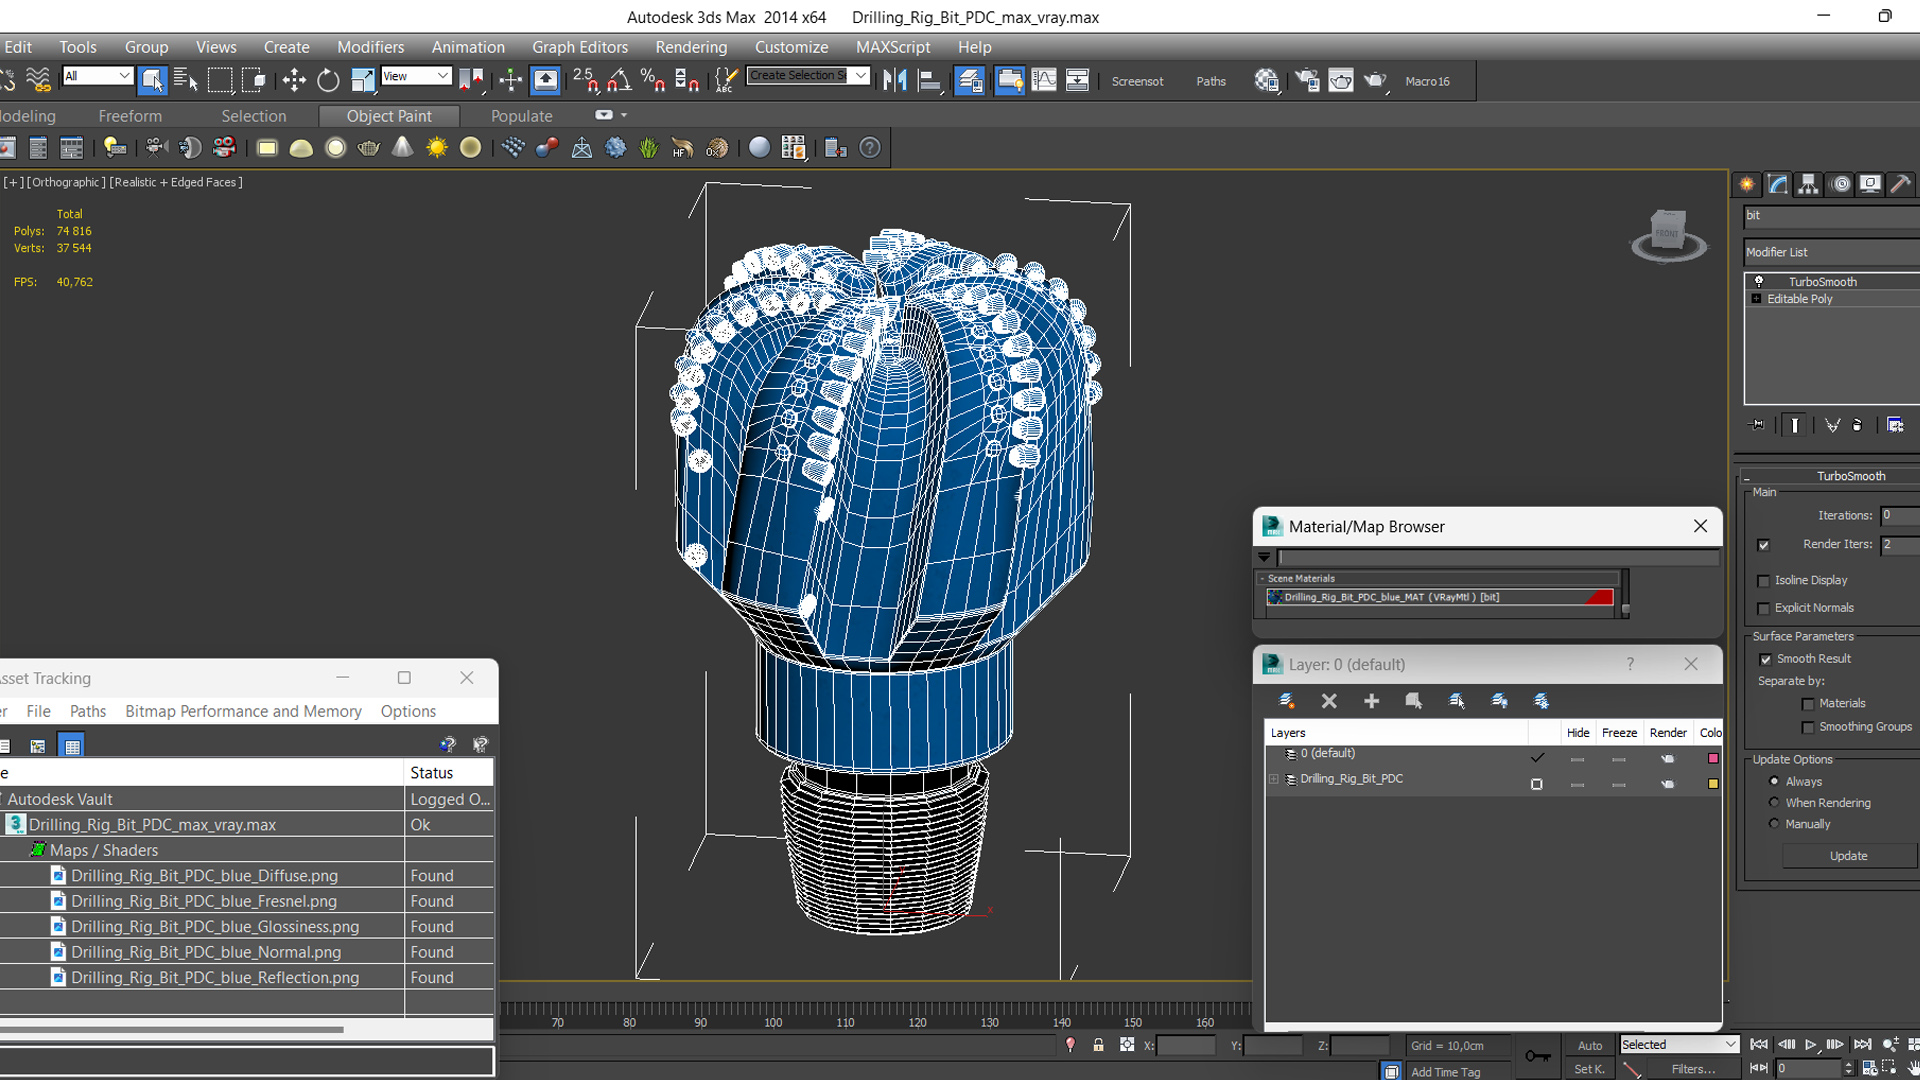Click the pink color swatch of layer 0

pyautogui.click(x=1713, y=759)
